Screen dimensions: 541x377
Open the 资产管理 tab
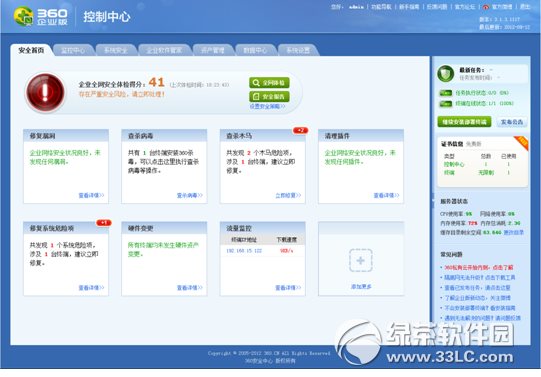point(213,50)
